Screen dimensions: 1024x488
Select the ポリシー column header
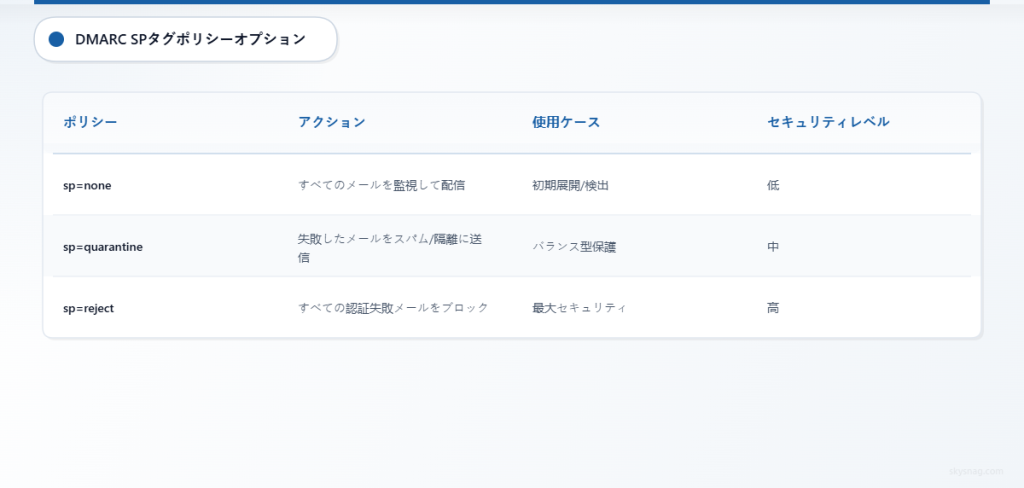pyautogui.click(x=90, y=122)
